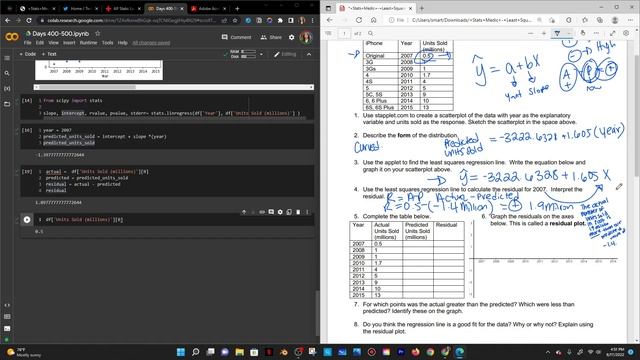640x360 pixels.
Task: Click the Edge PDF page number field
Action: pos(344,33)
